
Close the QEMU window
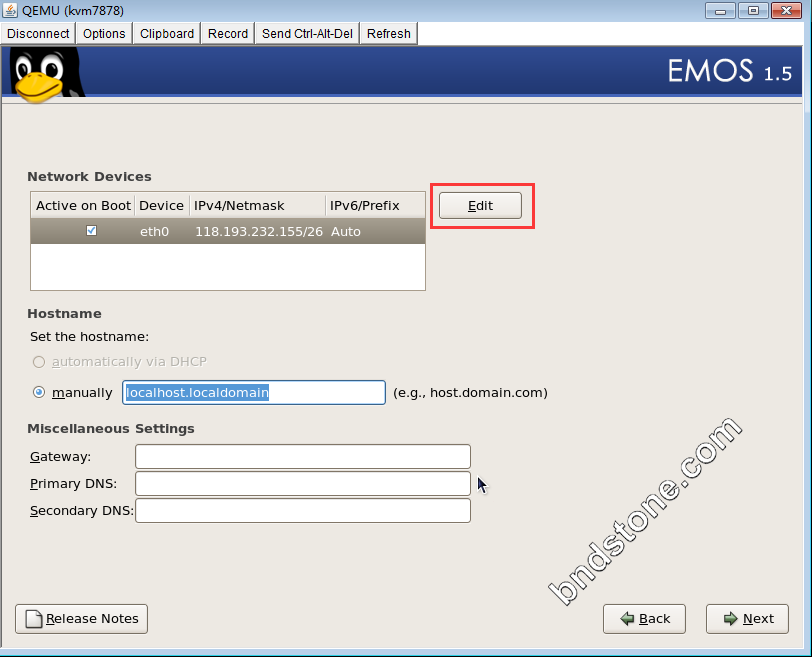786,10
